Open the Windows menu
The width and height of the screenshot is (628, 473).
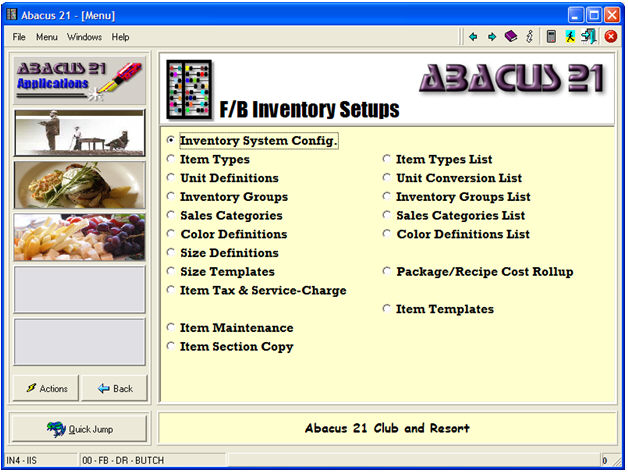[x=84, y=37]
